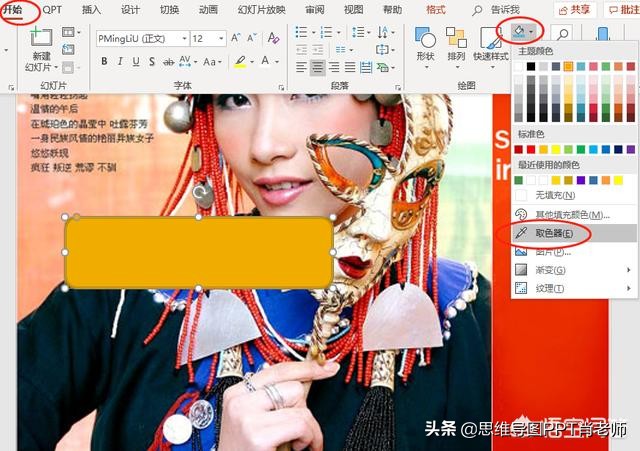The image size is (640, 451).
Task: Open the PMingLiU font name dropdown
Action: 184,39
